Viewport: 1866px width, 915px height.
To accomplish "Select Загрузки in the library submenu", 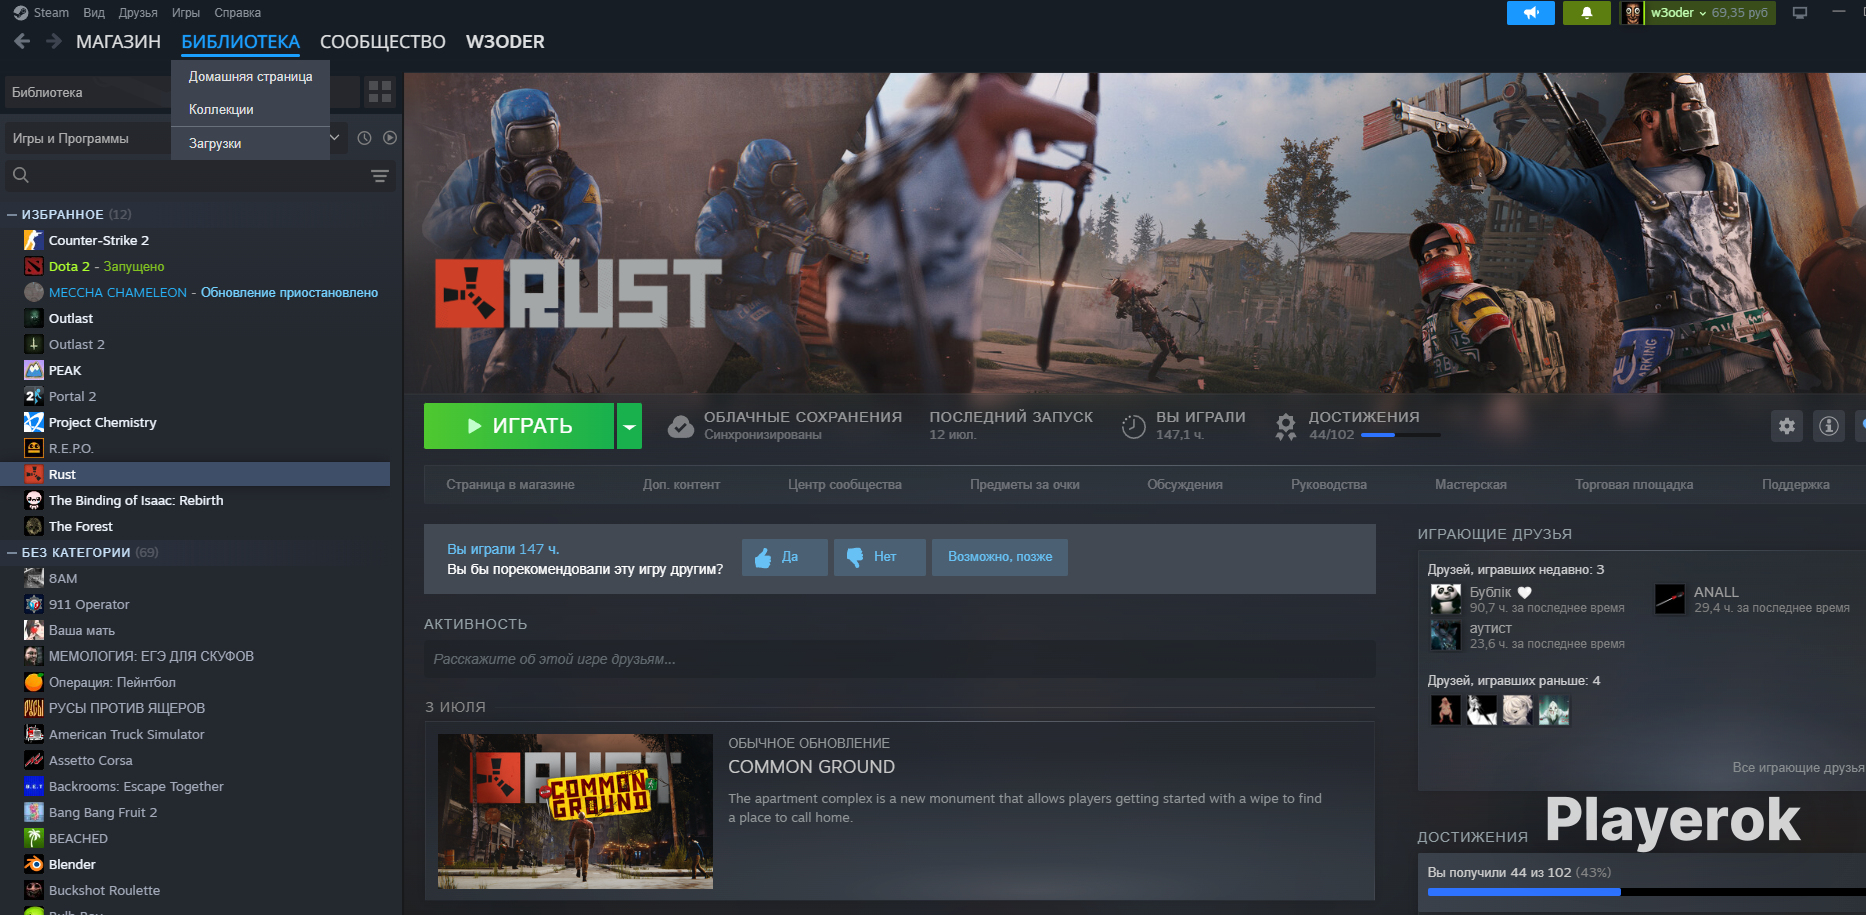I will coord(250,143).
